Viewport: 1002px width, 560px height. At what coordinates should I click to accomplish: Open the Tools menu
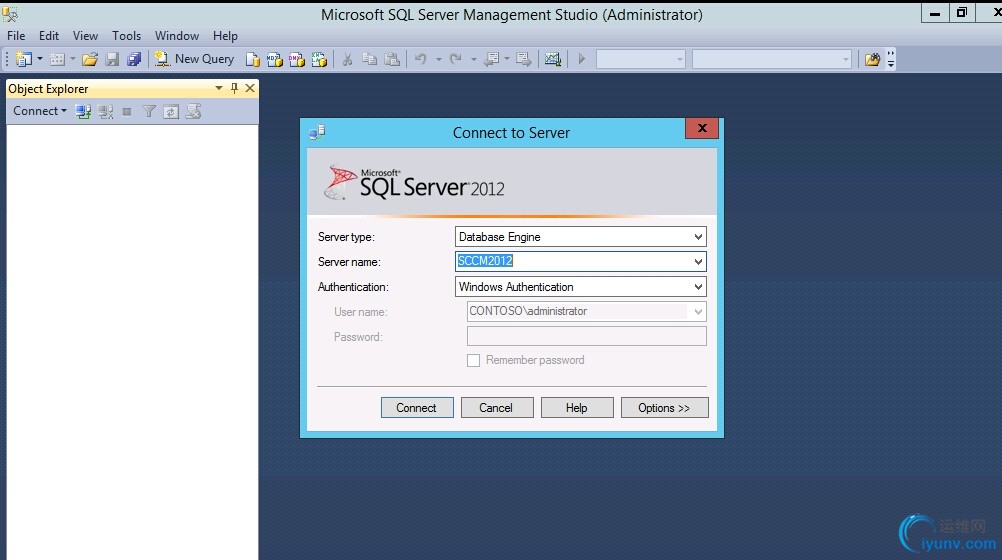pos(127,36)
